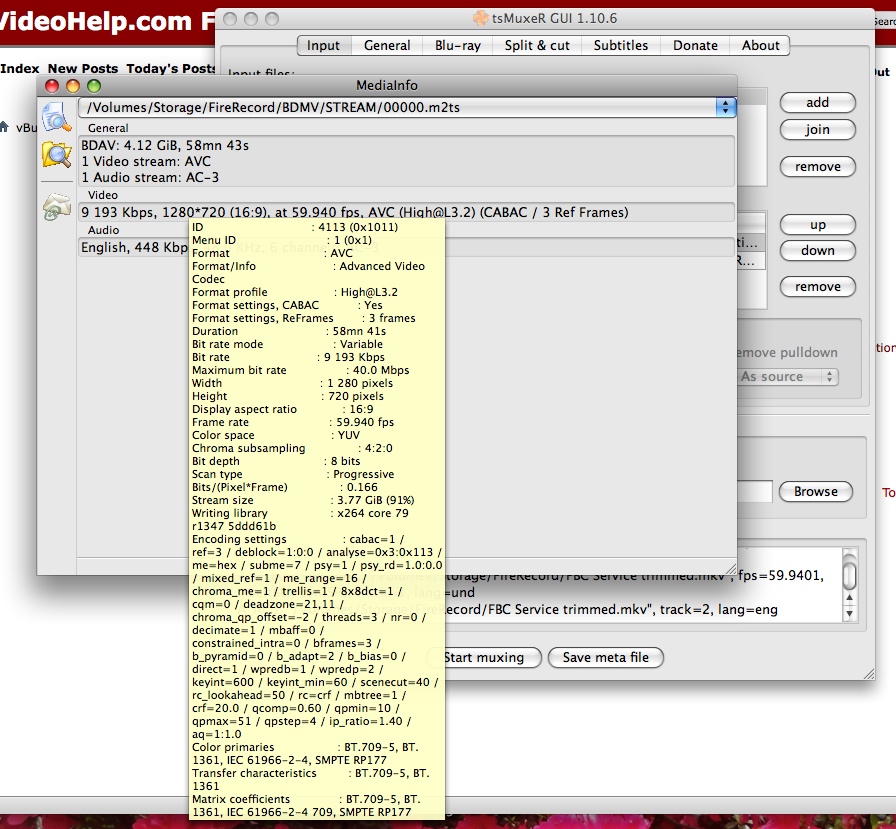The image size is (896, 829).
Task: Click the meta text area scrollbar thumb
Action: [850, 574]
